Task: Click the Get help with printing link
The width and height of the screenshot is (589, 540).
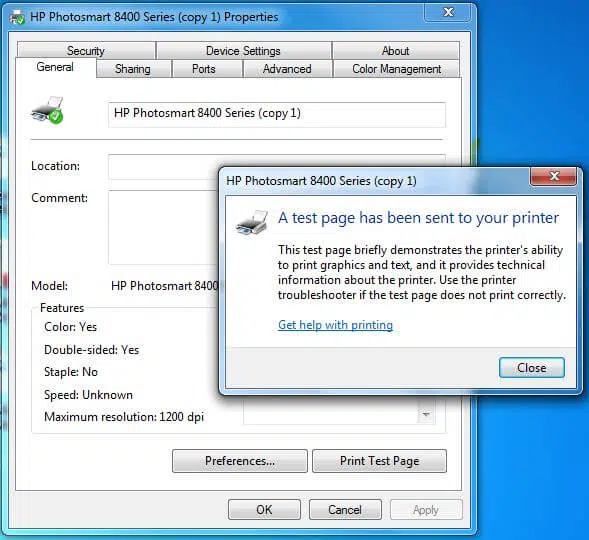Action: point(335,325)
